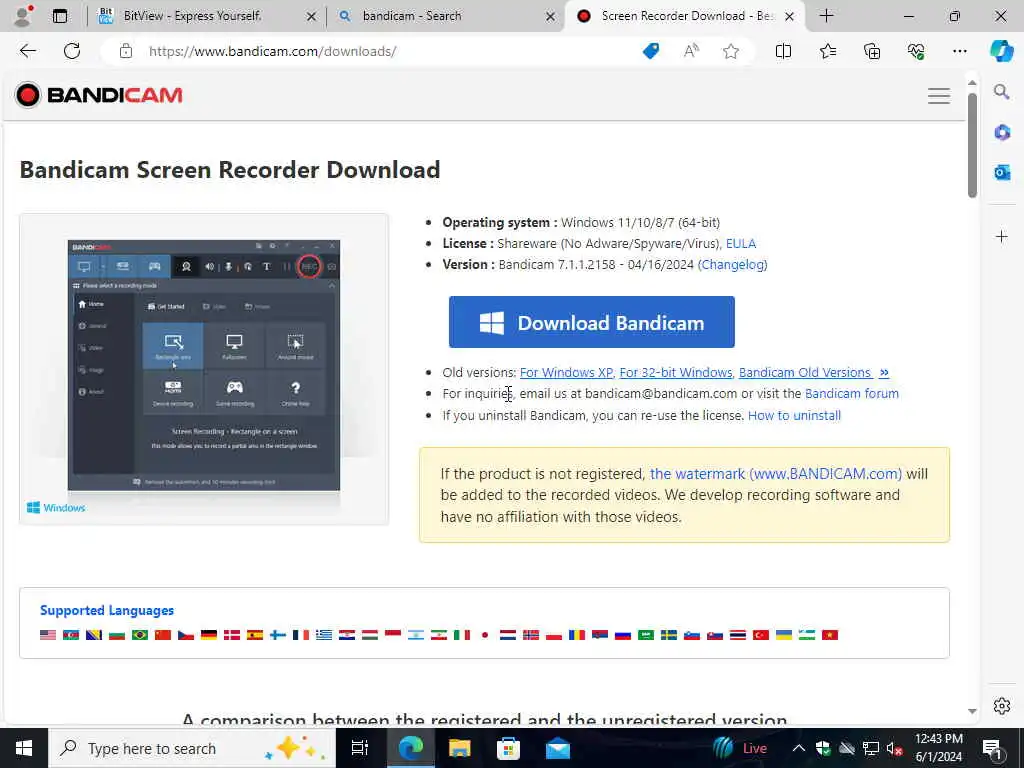Open the Outlook sidebar icon

pos(1002,172)
